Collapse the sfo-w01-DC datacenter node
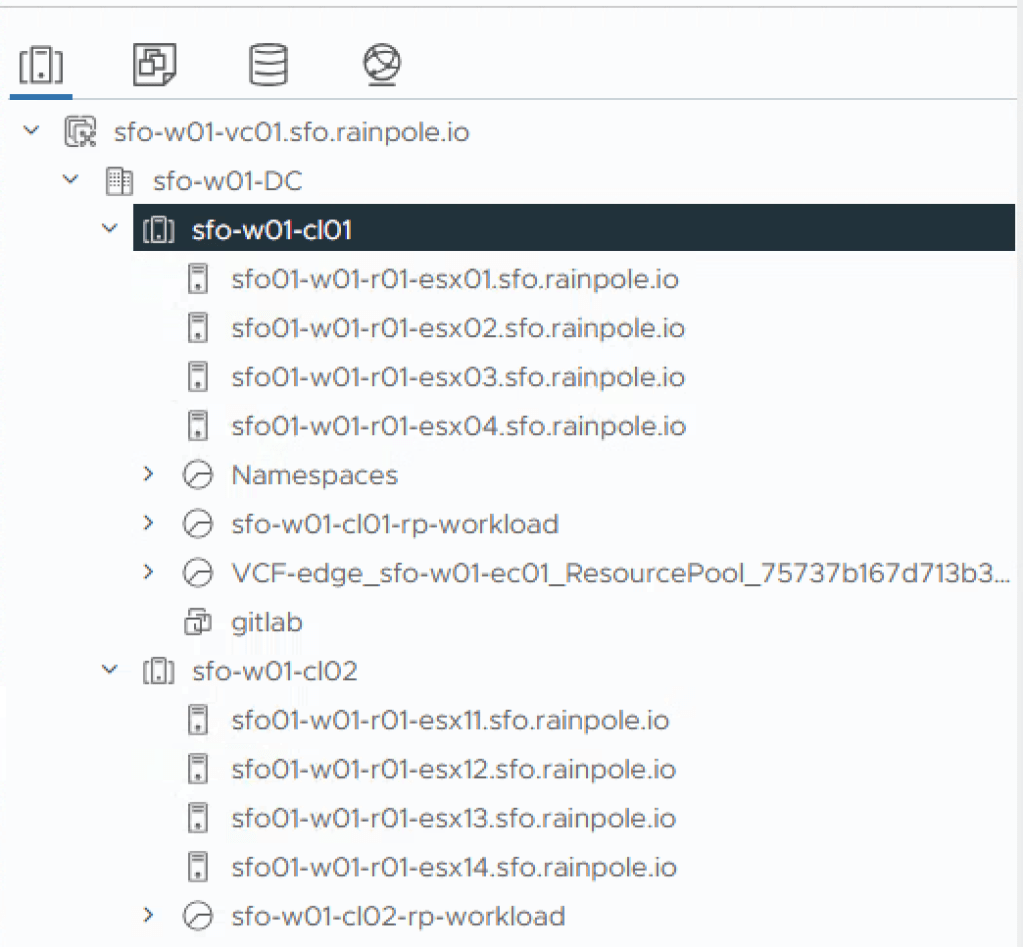This screenshot has width=1023, height=947. tap(71, 180)
